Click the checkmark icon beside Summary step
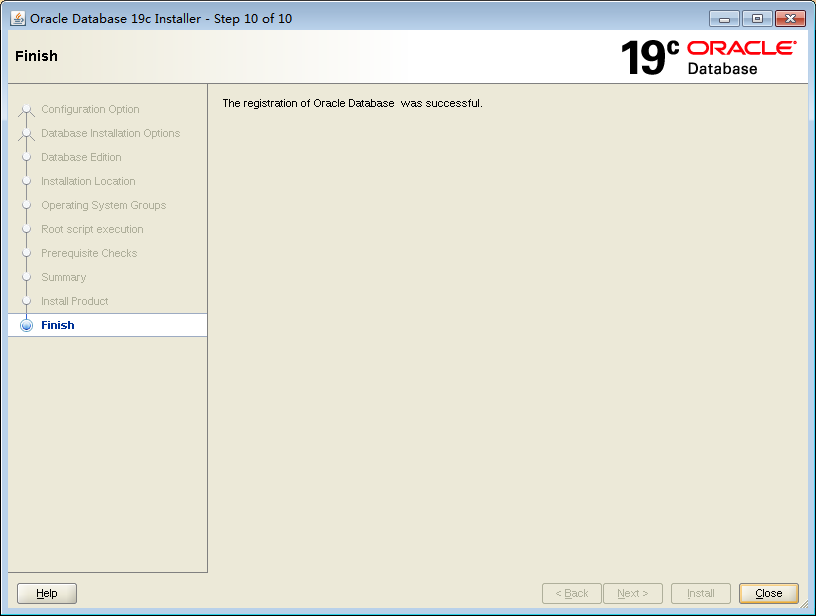 (25, 277)
